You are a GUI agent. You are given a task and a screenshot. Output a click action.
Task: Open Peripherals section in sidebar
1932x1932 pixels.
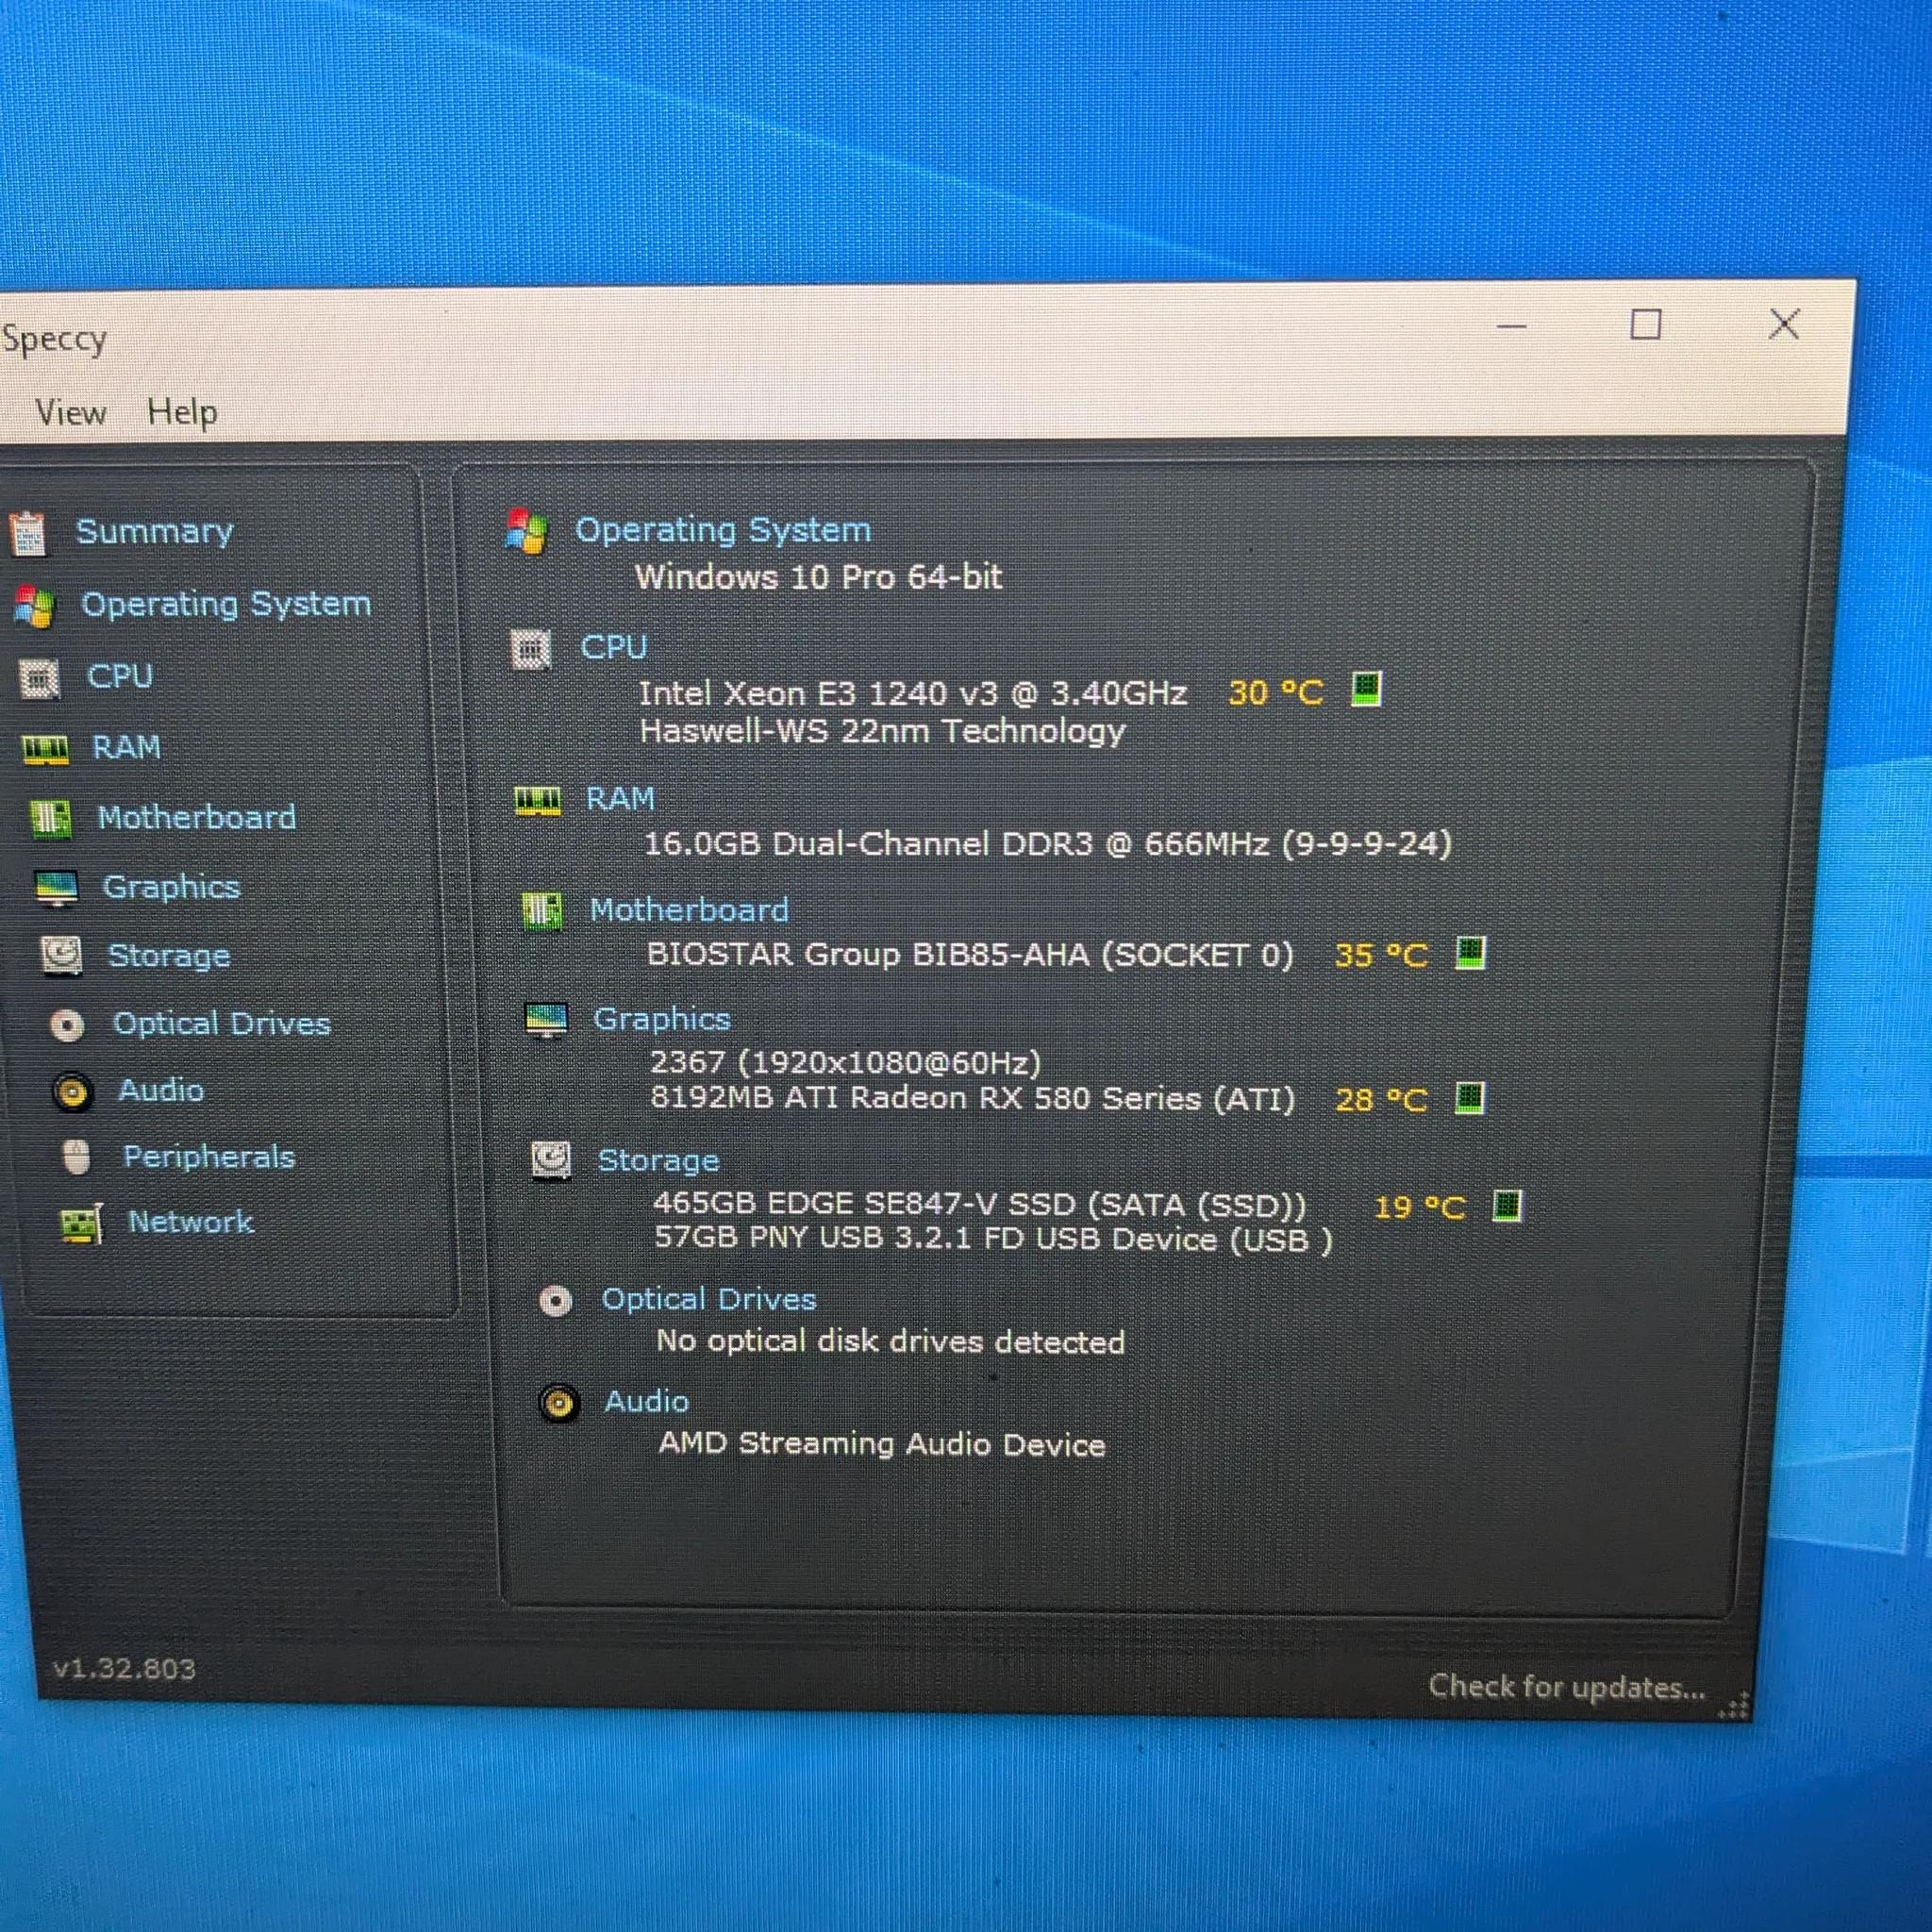(x=209, y=1158)
